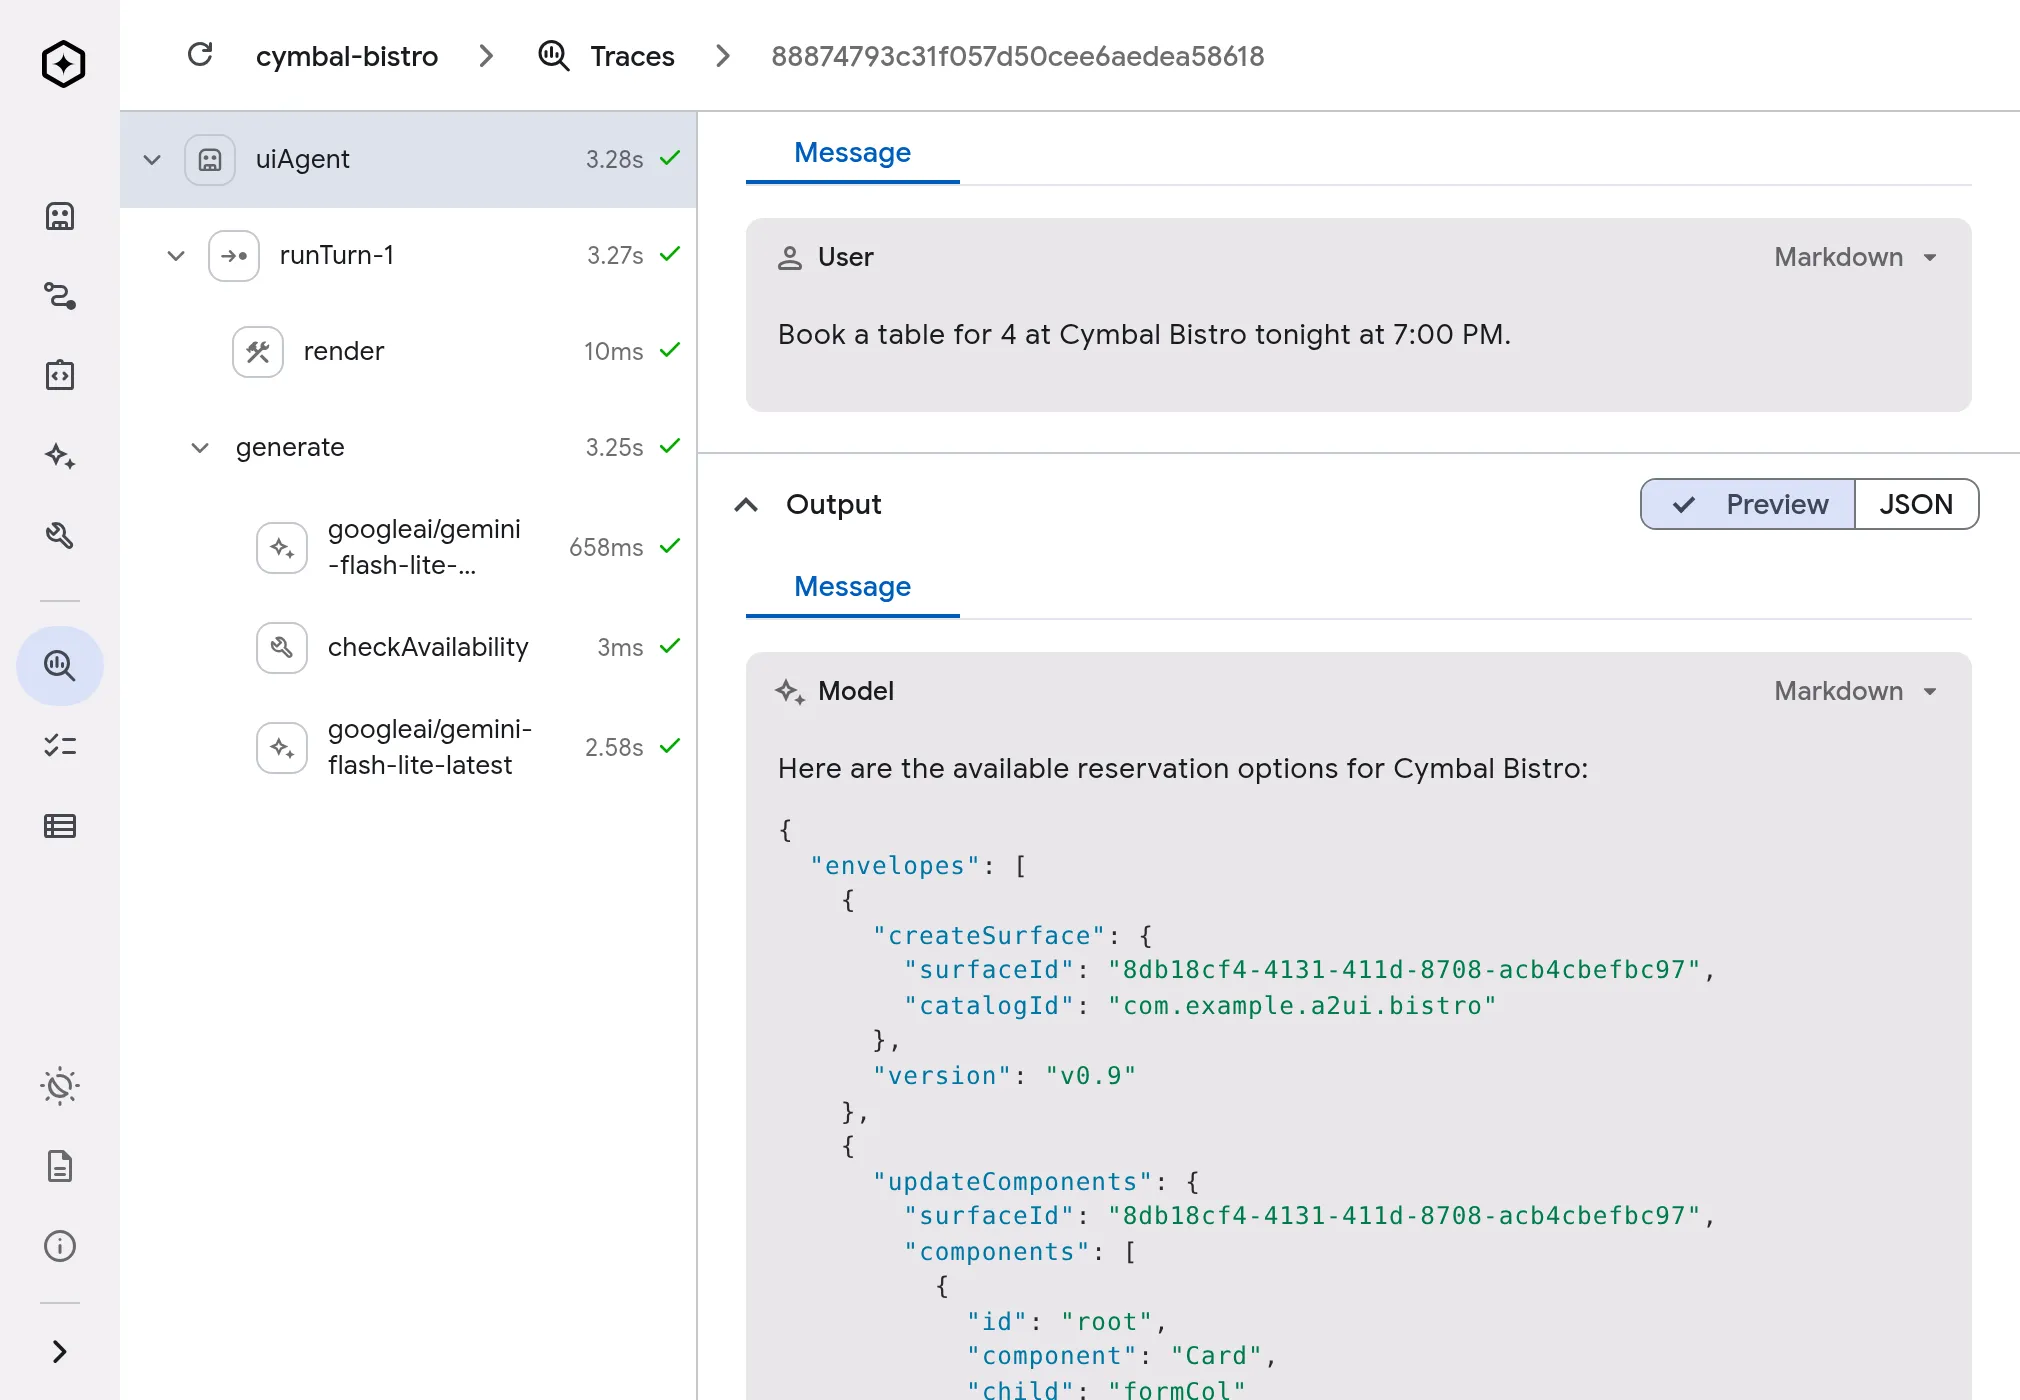Select the runTurn-1 span row

pyautogui.click(x=408, y=256)
